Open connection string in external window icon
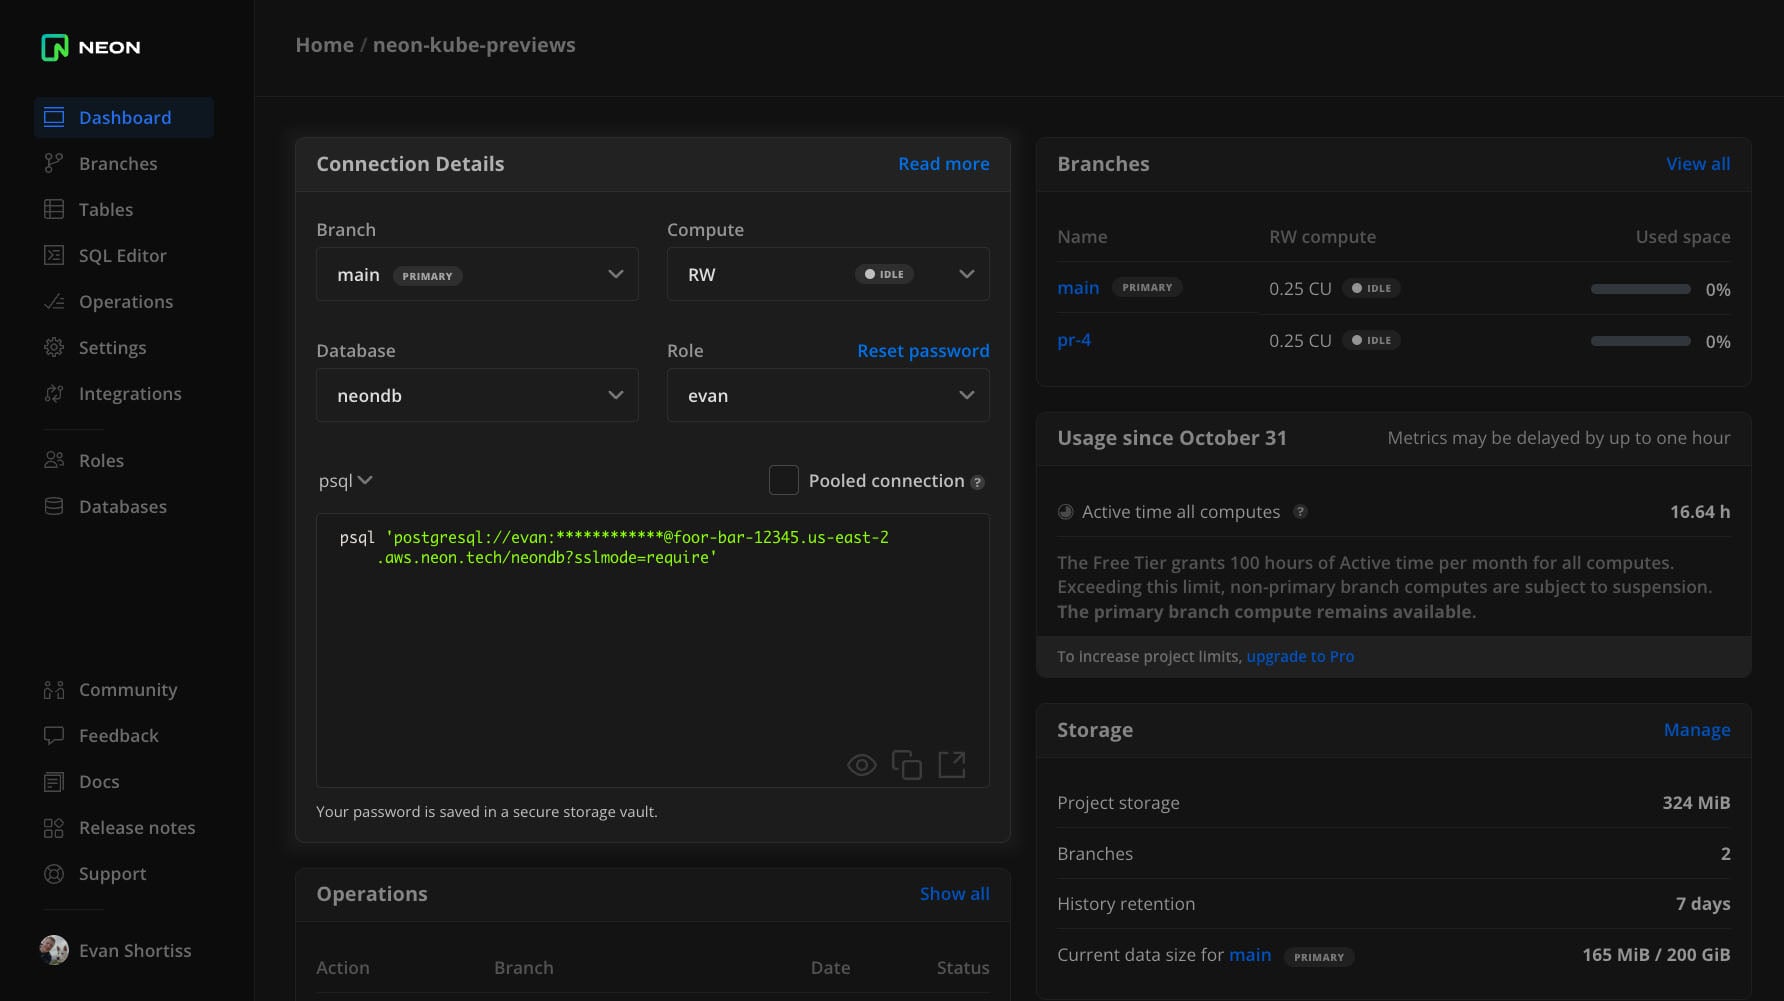This screenshot has height=1001, width=1784. (x=952, y=765)
